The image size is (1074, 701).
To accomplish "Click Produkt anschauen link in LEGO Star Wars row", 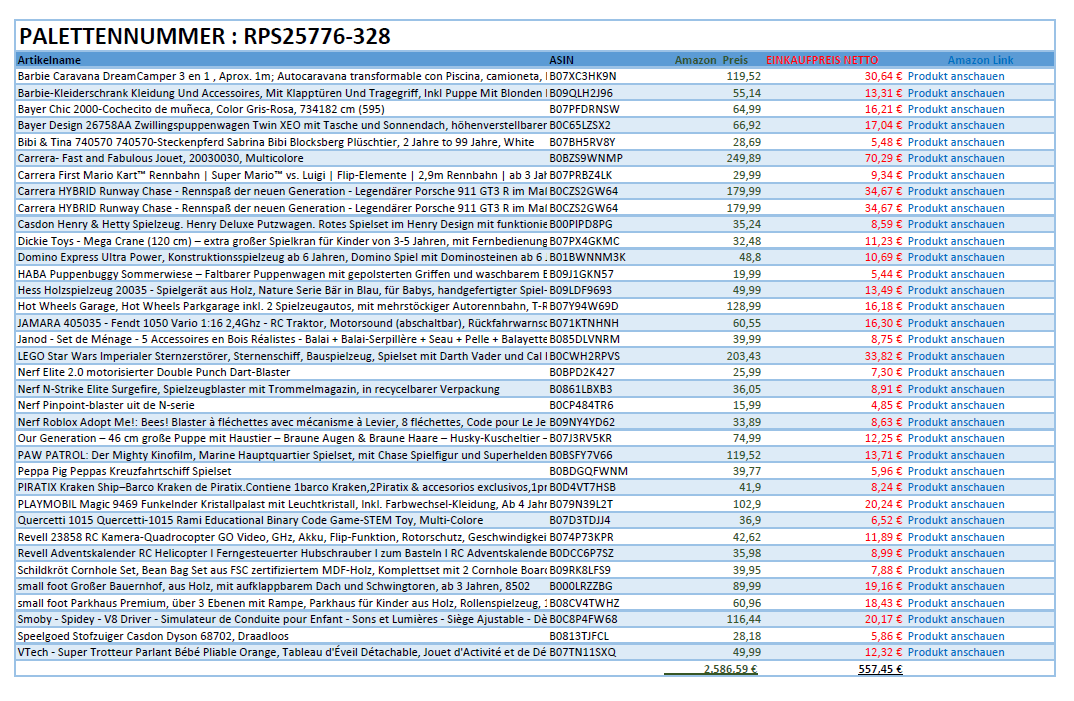I will point(955,356).
